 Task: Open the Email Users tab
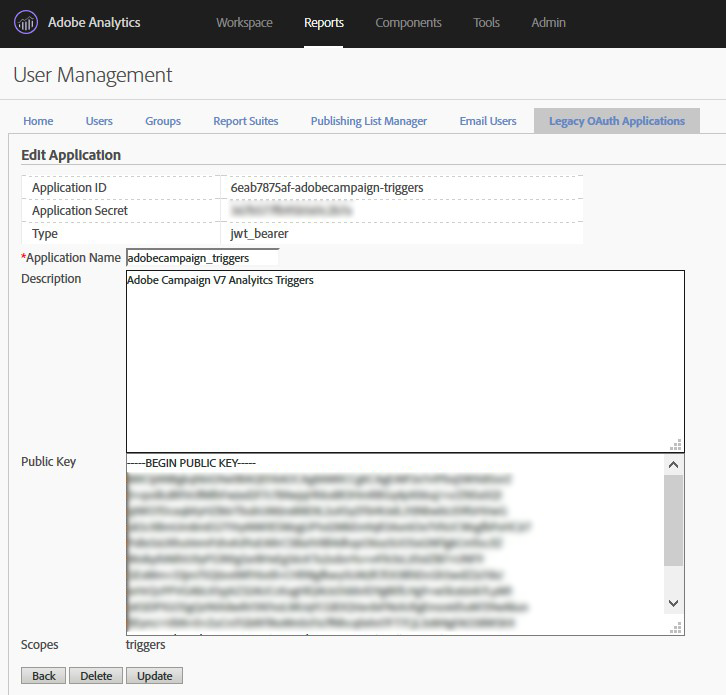pos(488,121)
